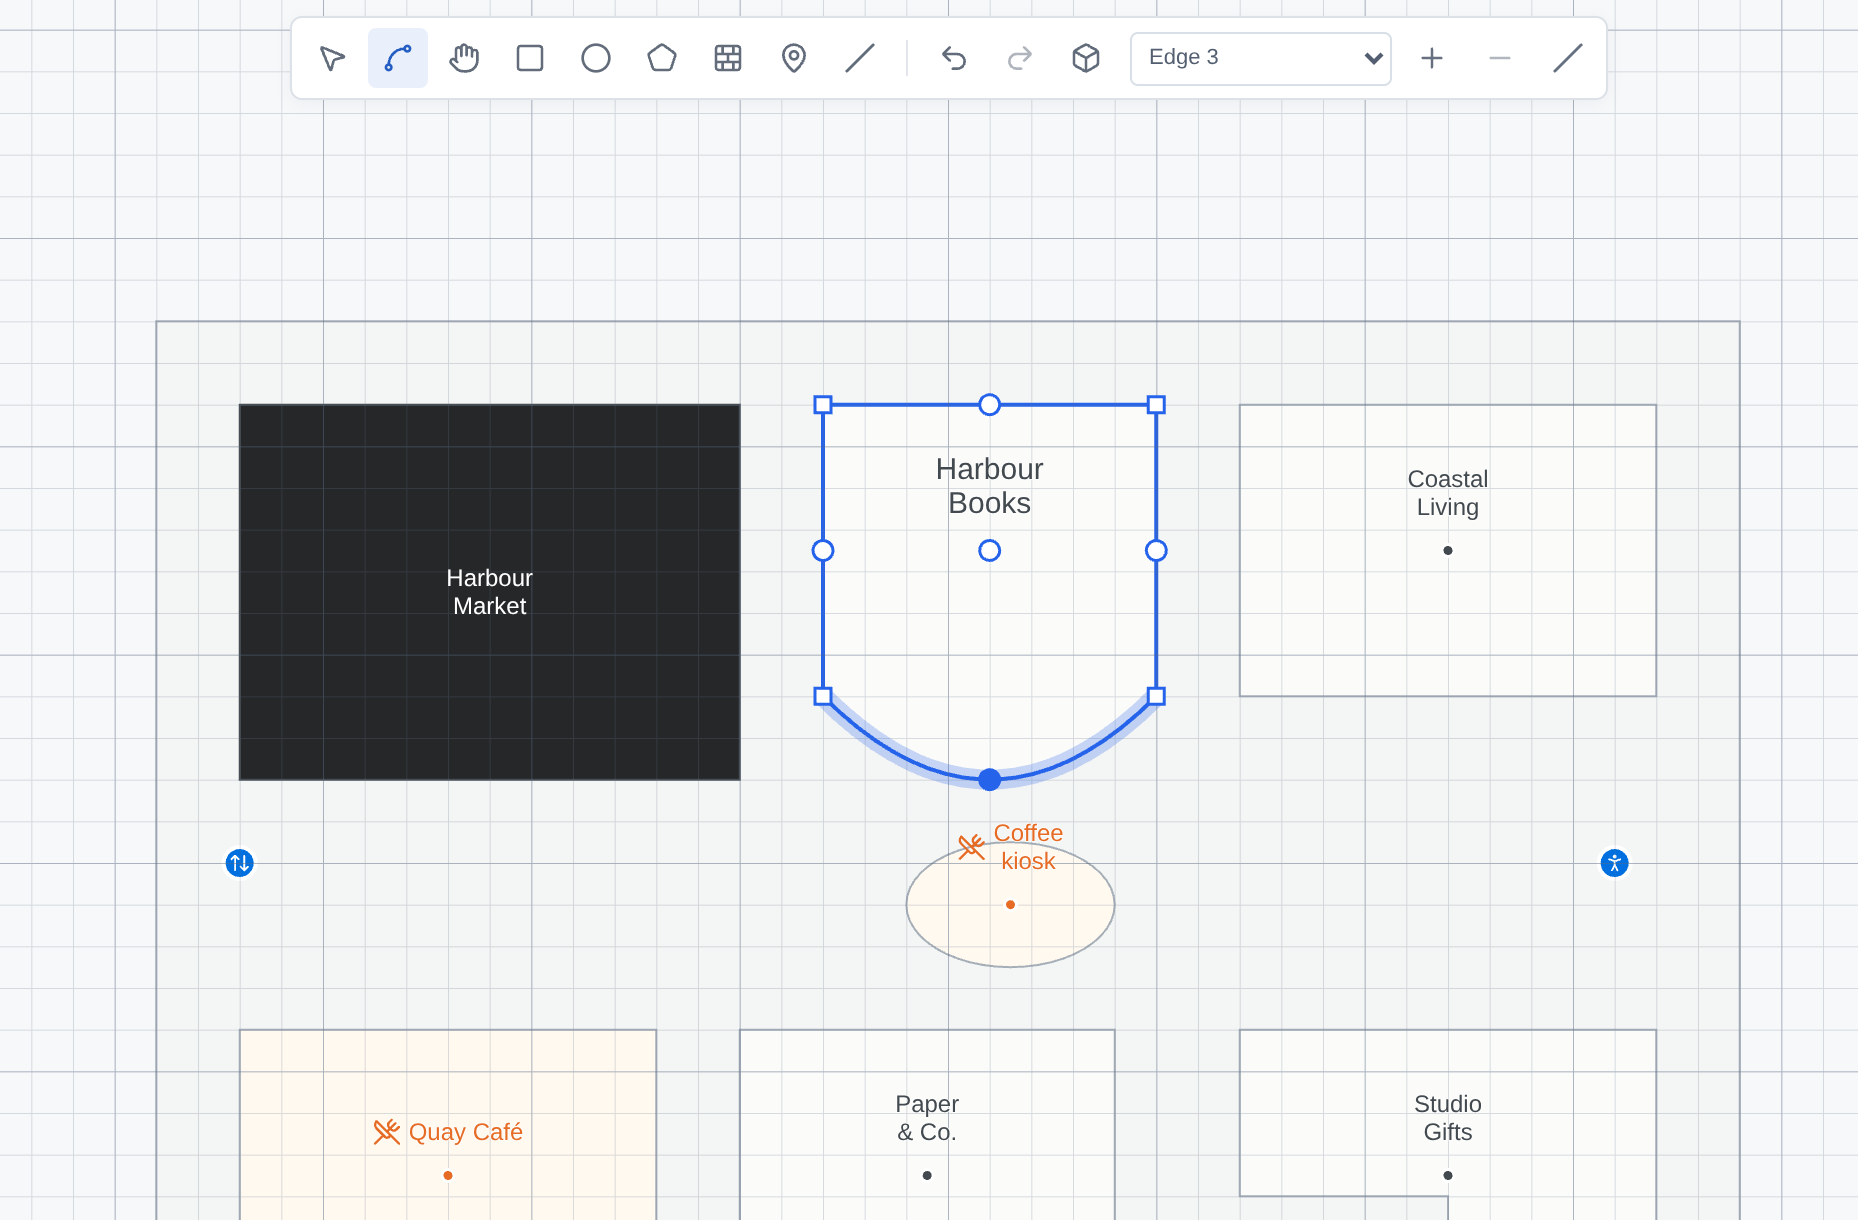The width and height of the screenshot is (1858, 1220).
Task: Switch to the 3D cube view
Action: coord(1086,58)
